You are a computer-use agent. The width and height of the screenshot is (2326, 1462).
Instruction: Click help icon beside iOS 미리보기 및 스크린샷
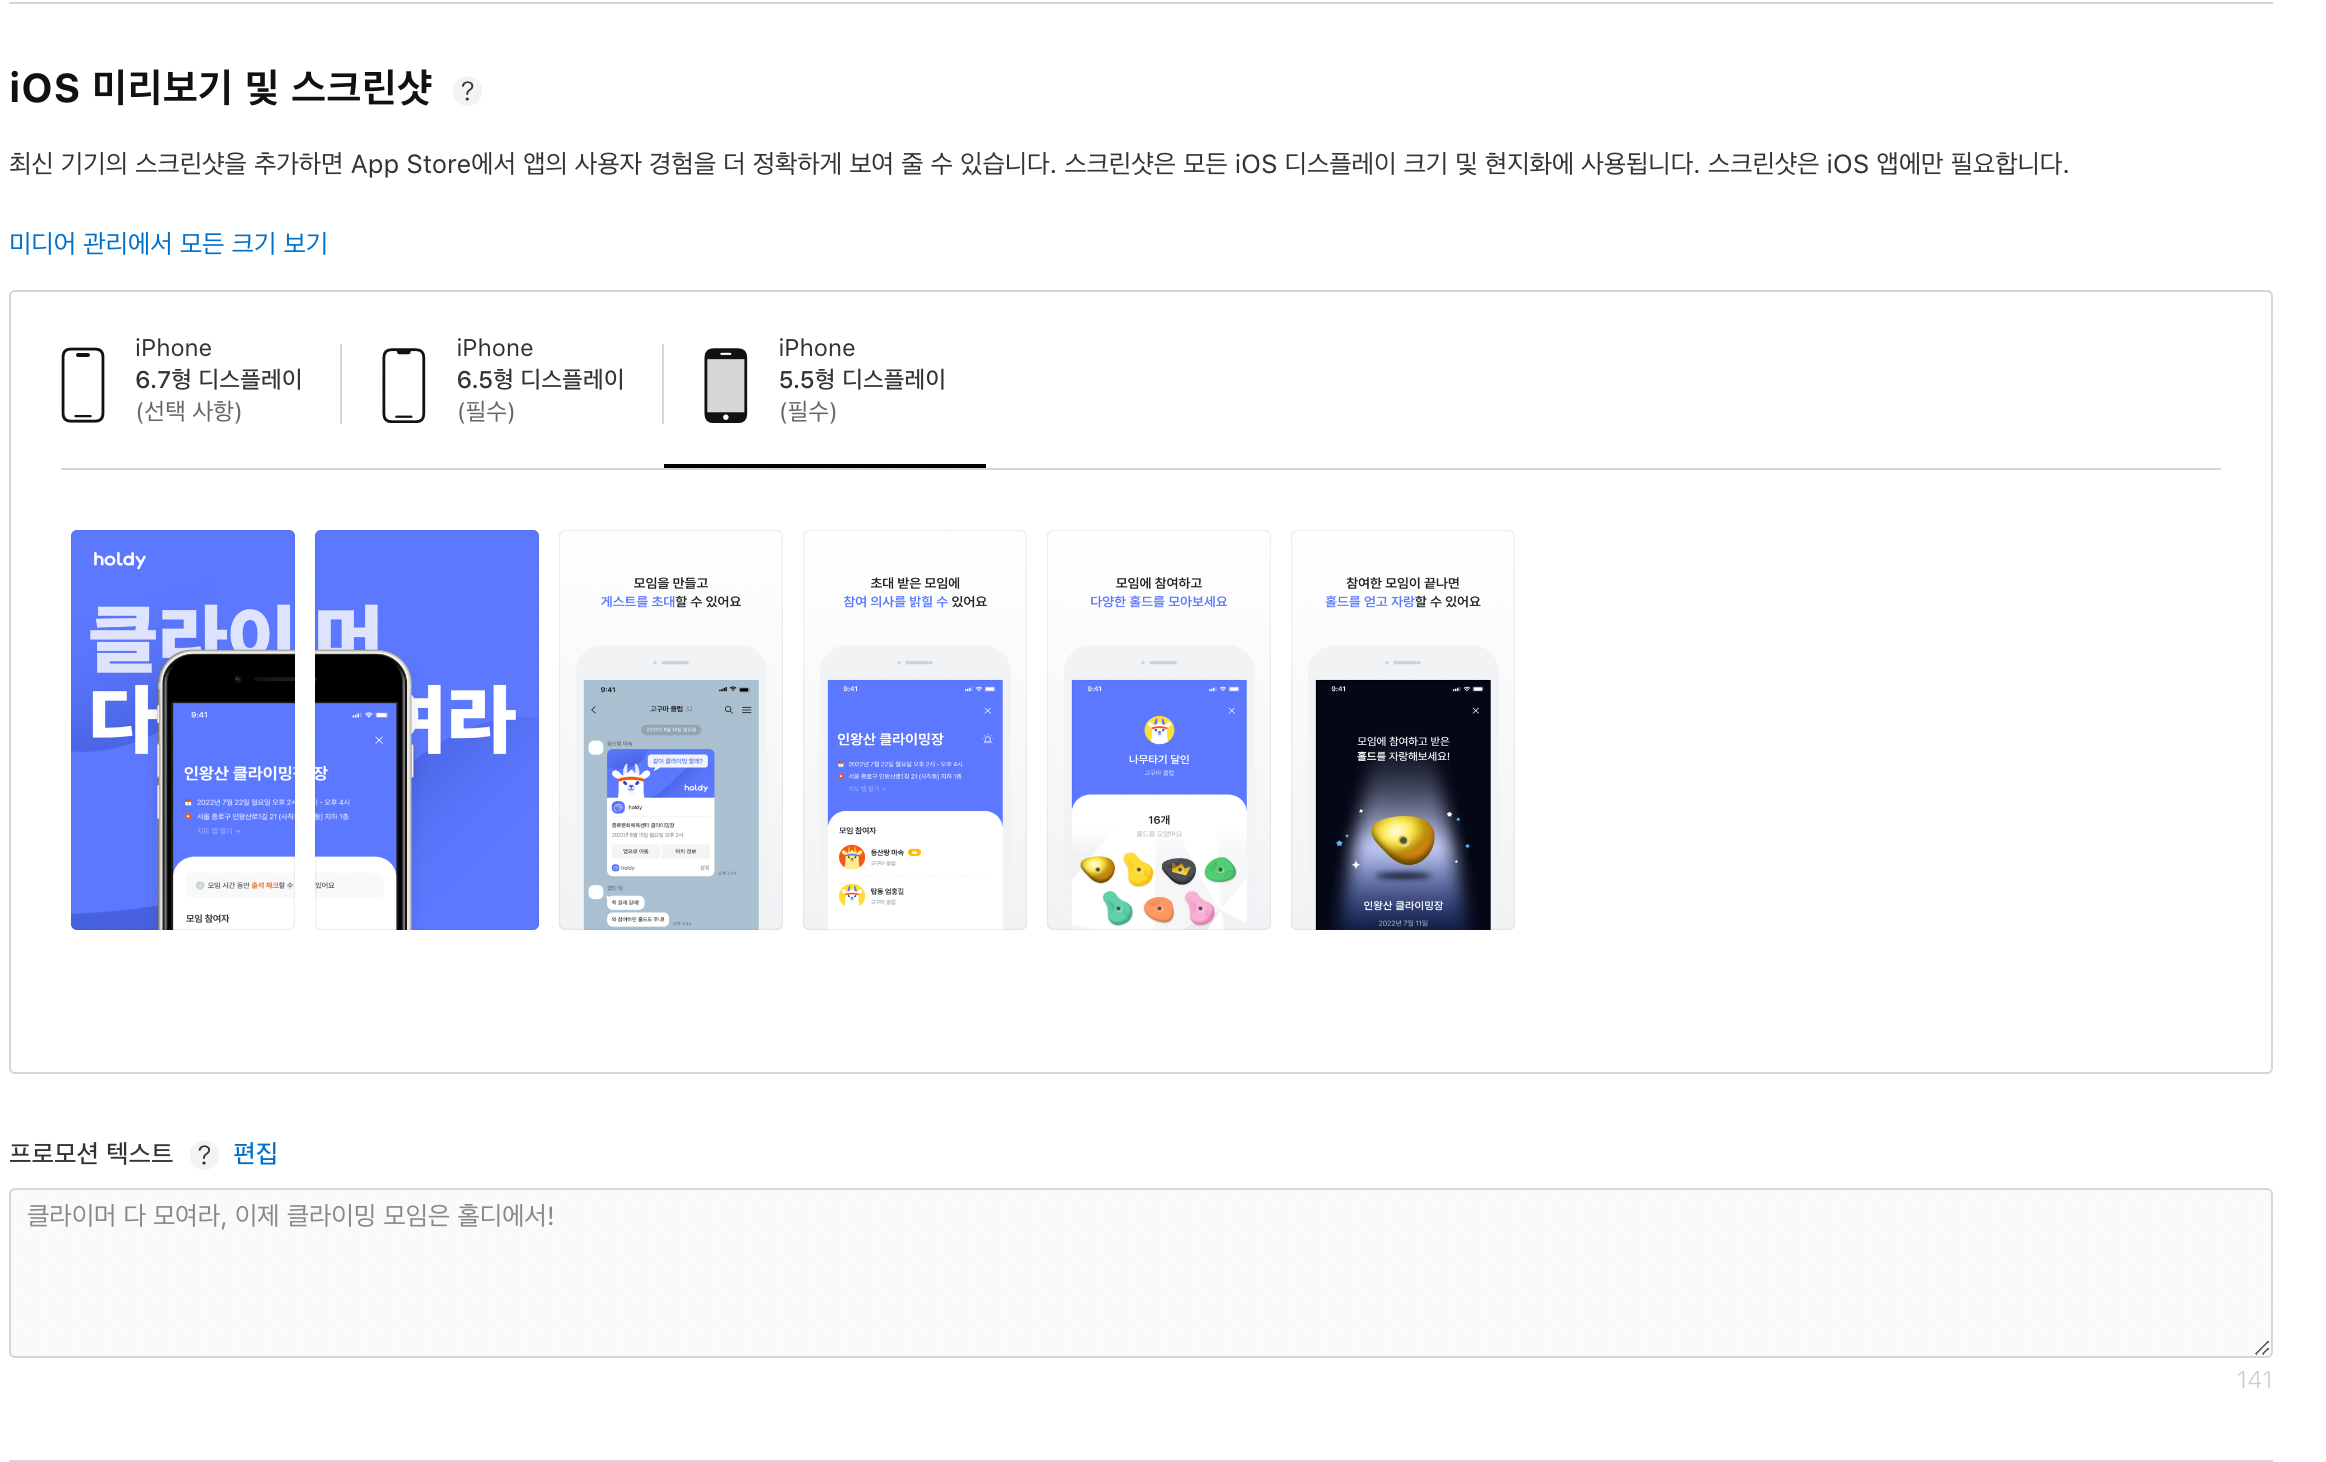click(x=467, y=91)
